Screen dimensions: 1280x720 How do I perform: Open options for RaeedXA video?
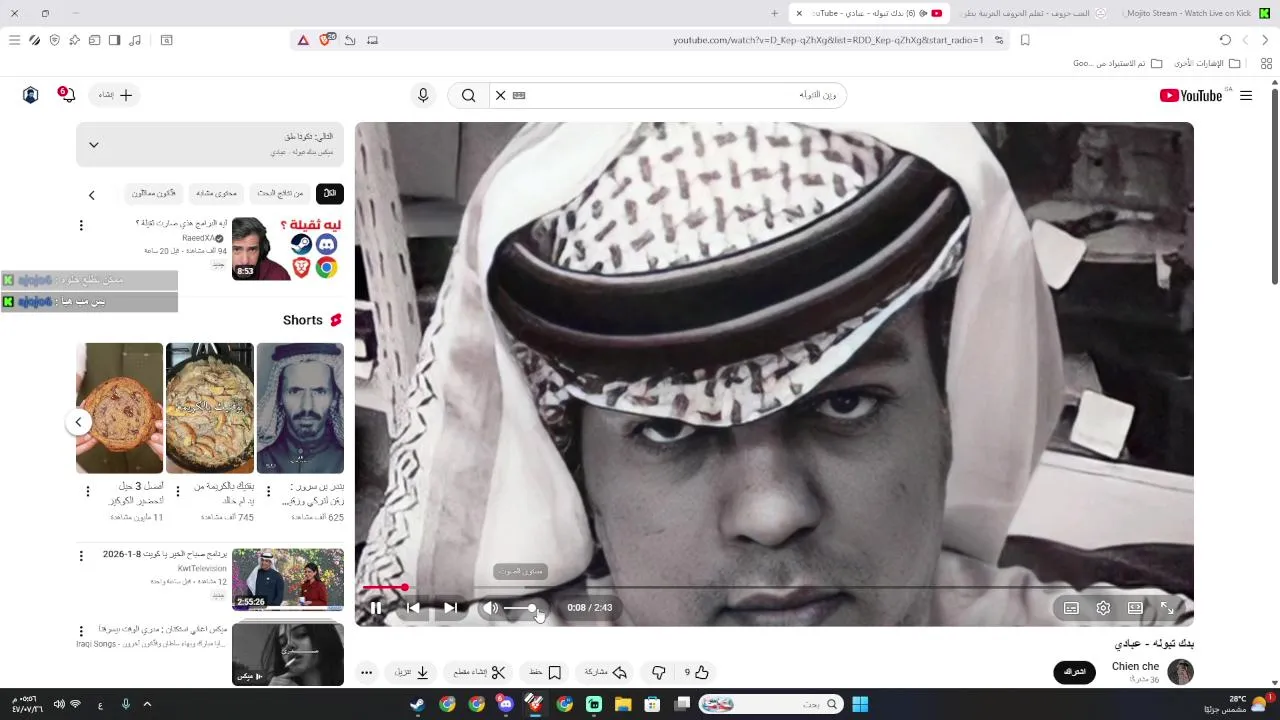pyautogui.click(x=81, y=226)
